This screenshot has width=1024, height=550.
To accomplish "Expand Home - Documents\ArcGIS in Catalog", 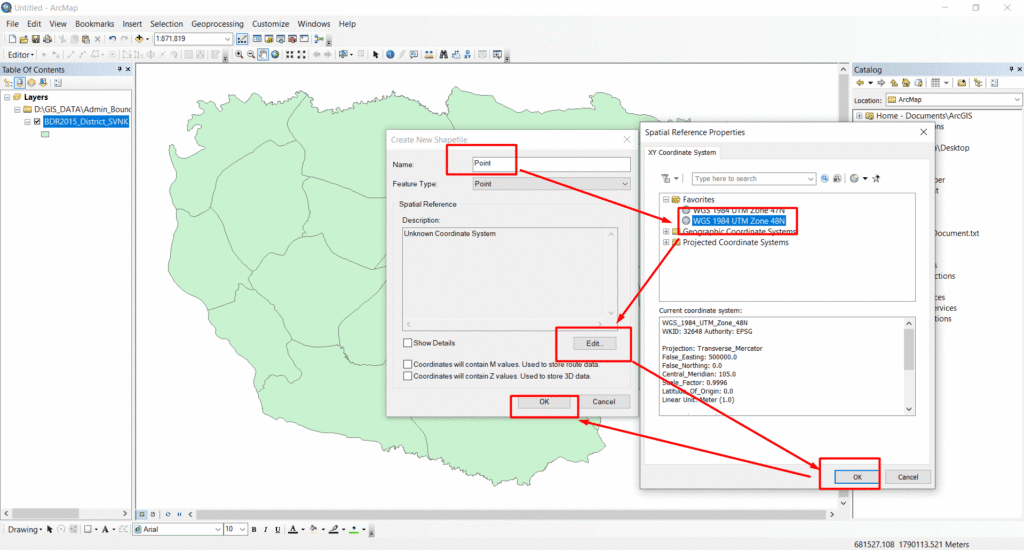I will pyautogui.click(x=859, y=116).
